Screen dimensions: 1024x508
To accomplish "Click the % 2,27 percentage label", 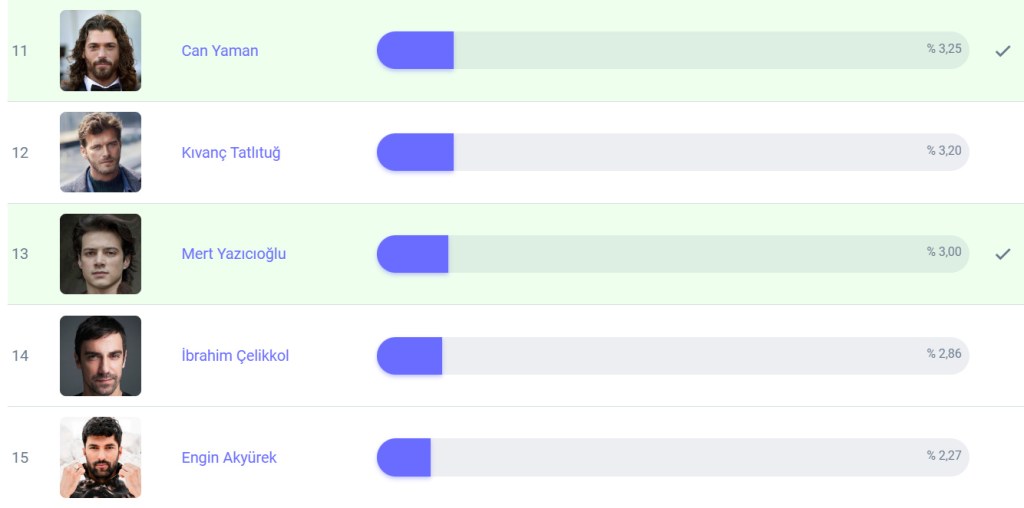I will click(x=943, y=456).
